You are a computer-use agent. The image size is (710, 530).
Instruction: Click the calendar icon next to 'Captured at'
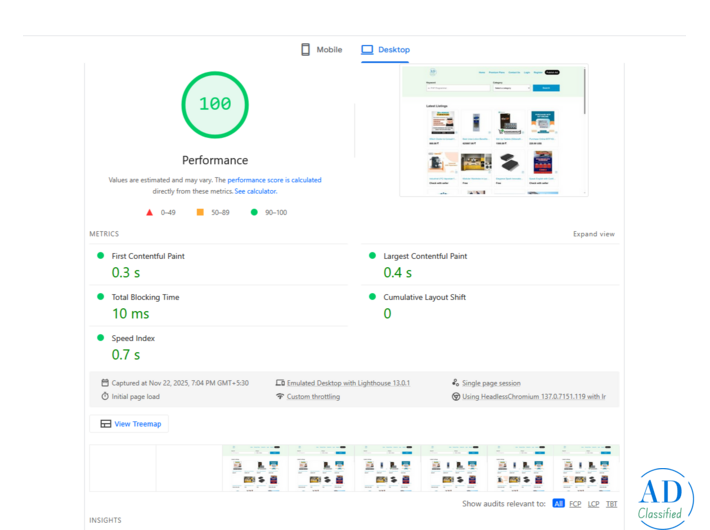(105, 383)
